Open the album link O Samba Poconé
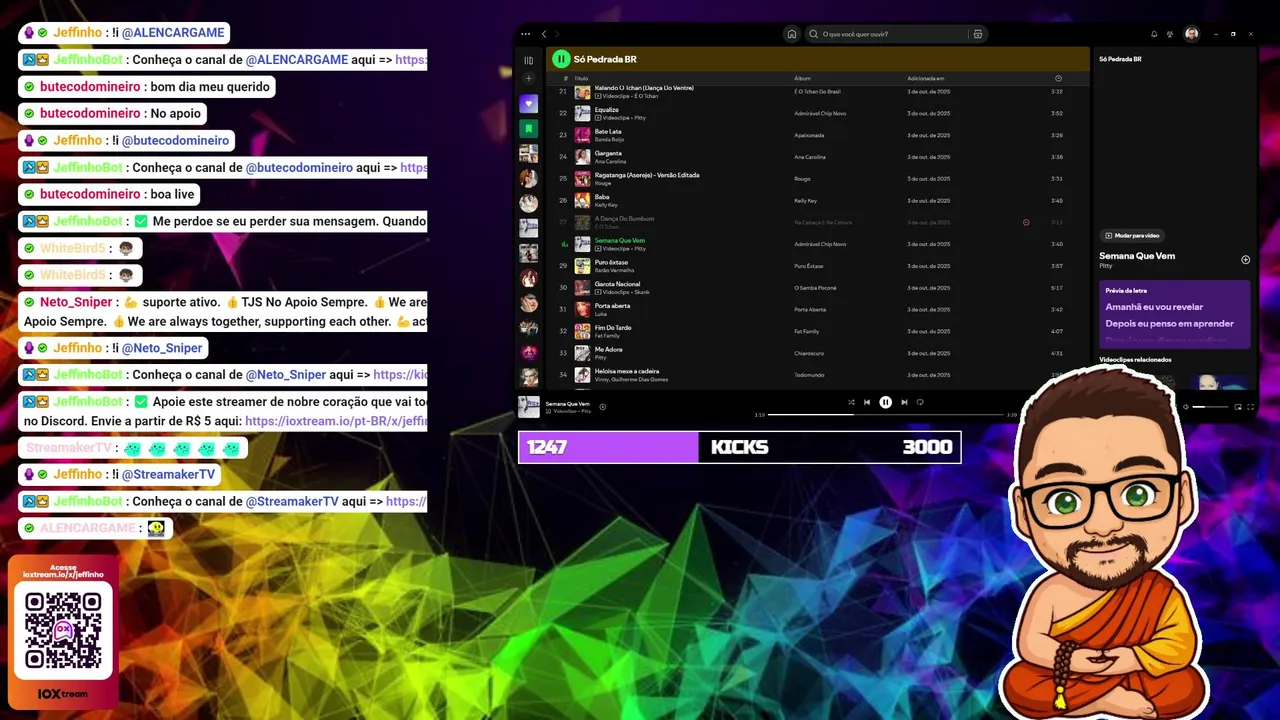The image size is (1280, 720). pos(814,288)
